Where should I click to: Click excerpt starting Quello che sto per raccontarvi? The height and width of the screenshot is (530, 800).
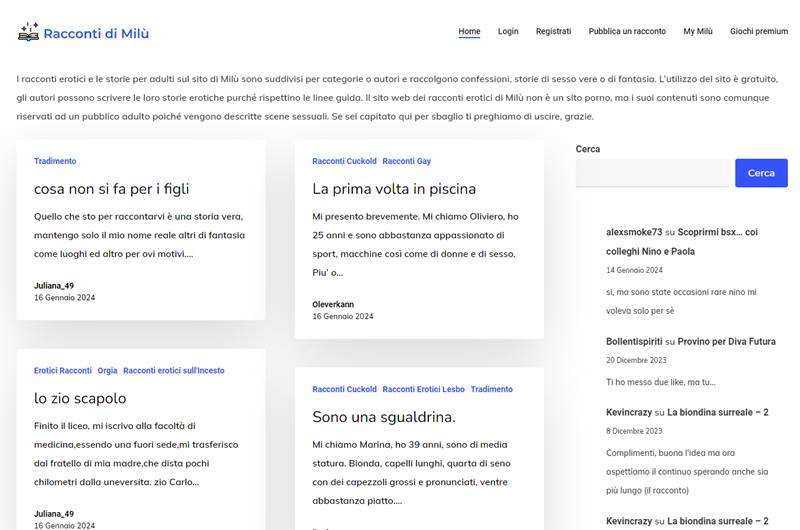[139, 235]
